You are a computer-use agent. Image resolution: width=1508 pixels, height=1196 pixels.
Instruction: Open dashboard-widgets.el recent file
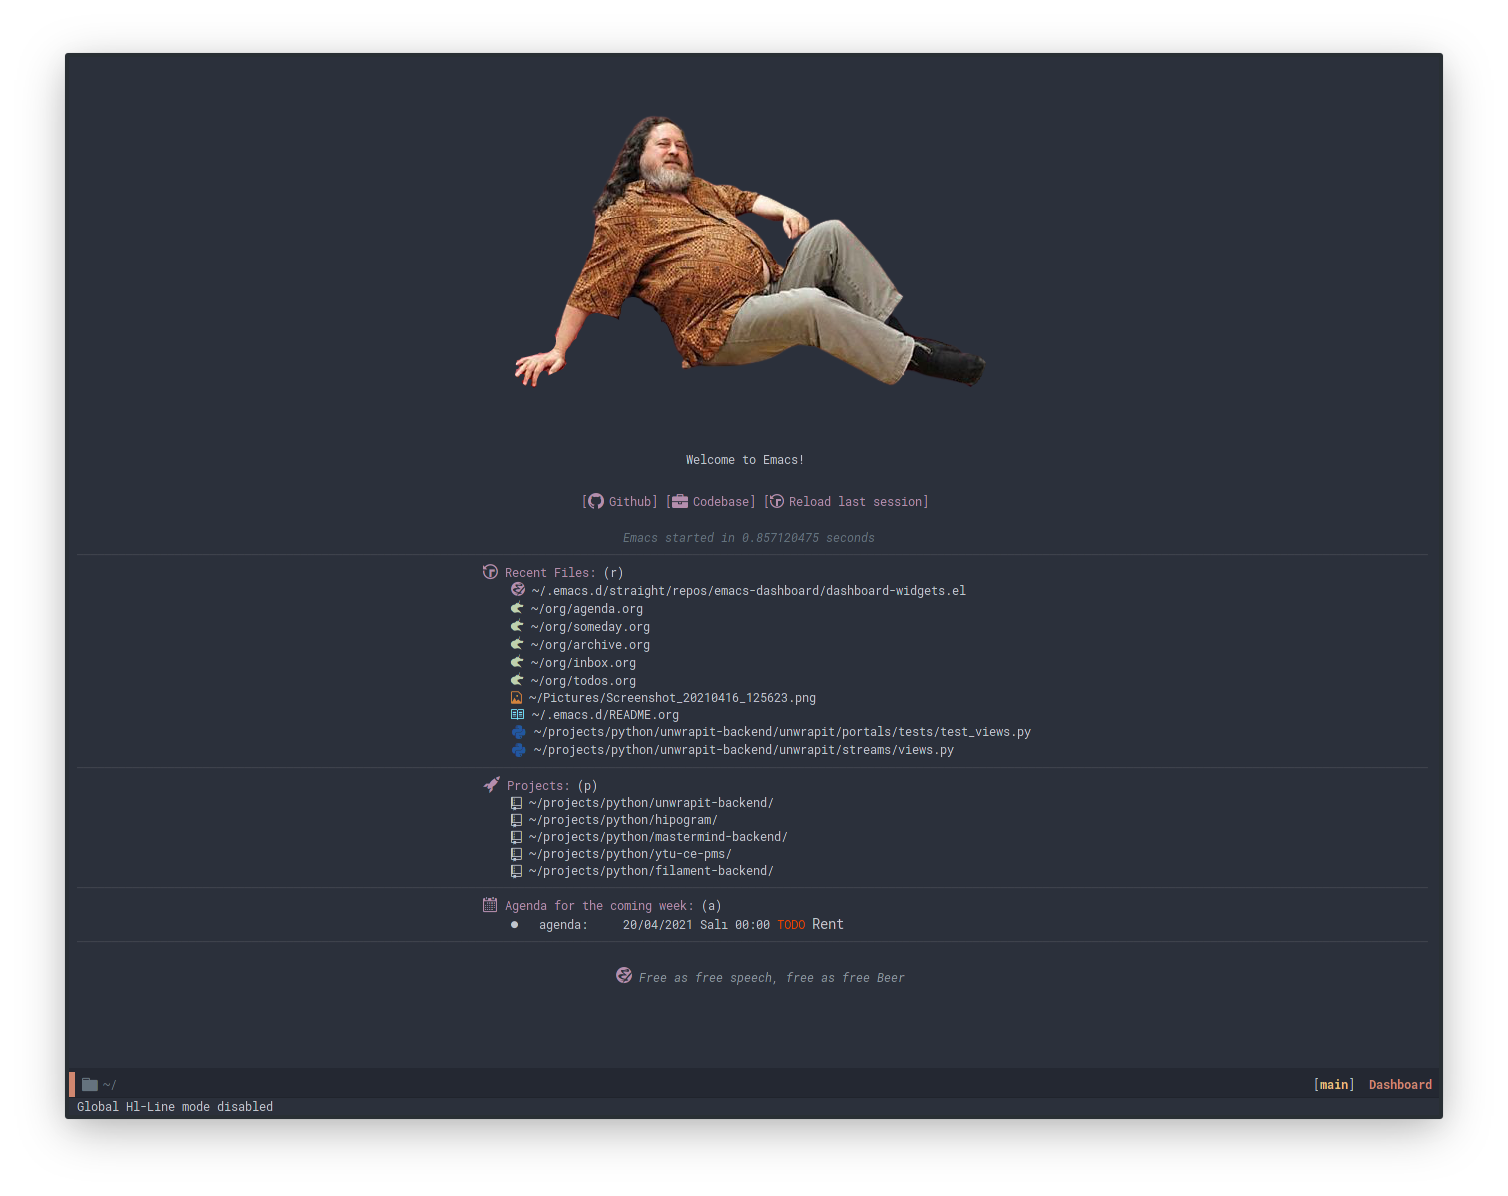[748, 591]
